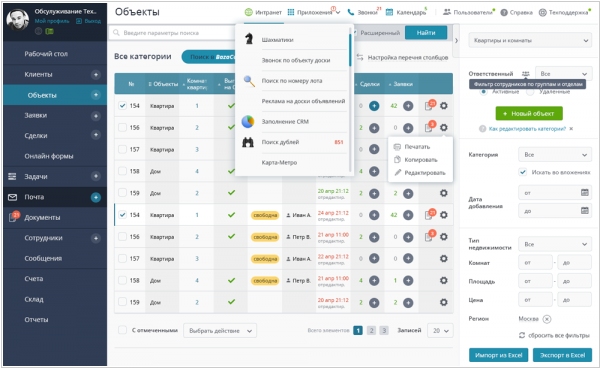This screenshot has width=600, height=368.
Task: Open the Шахматки chess knight icon
Action: pos(249,39)
